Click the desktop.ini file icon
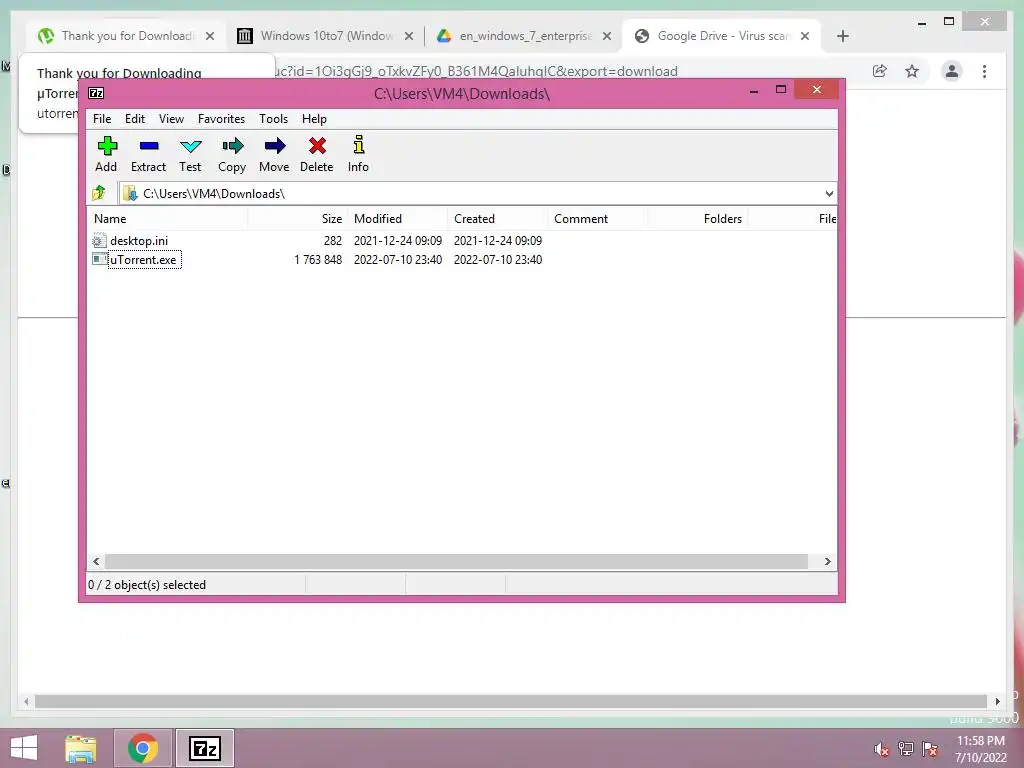The width and height of the screenshot is (1024, 768). pyautogui.click(x=99, y=240)
